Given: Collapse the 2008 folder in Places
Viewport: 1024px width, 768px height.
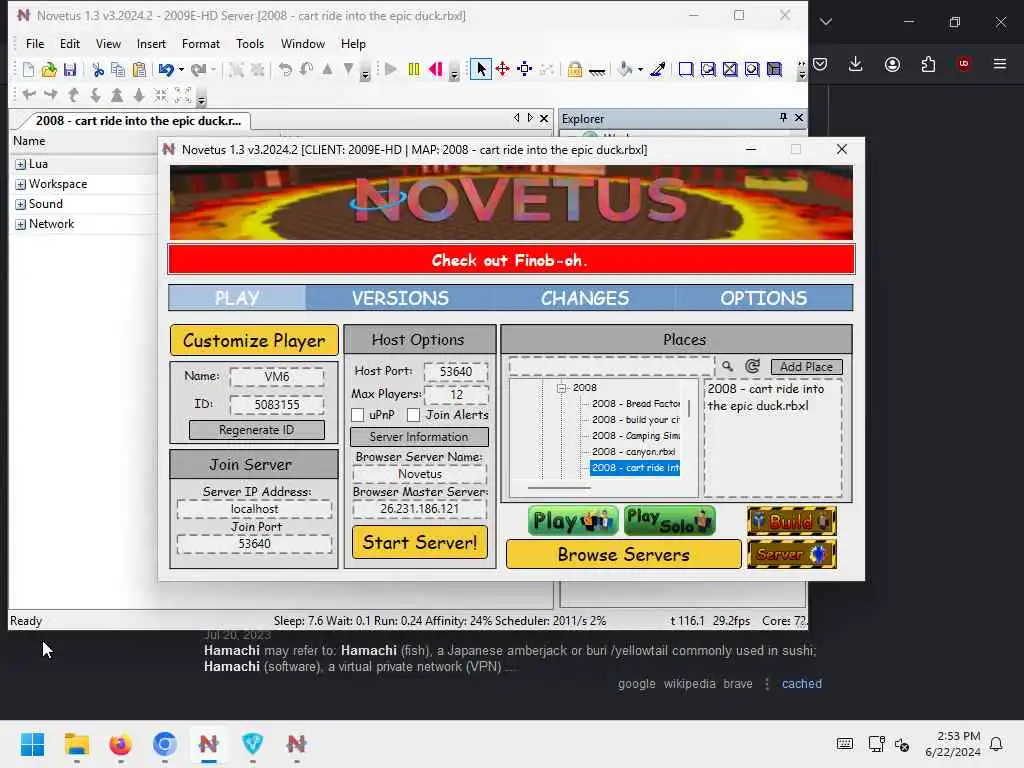Looking at the screenshot, I should [x=561, y=388].
